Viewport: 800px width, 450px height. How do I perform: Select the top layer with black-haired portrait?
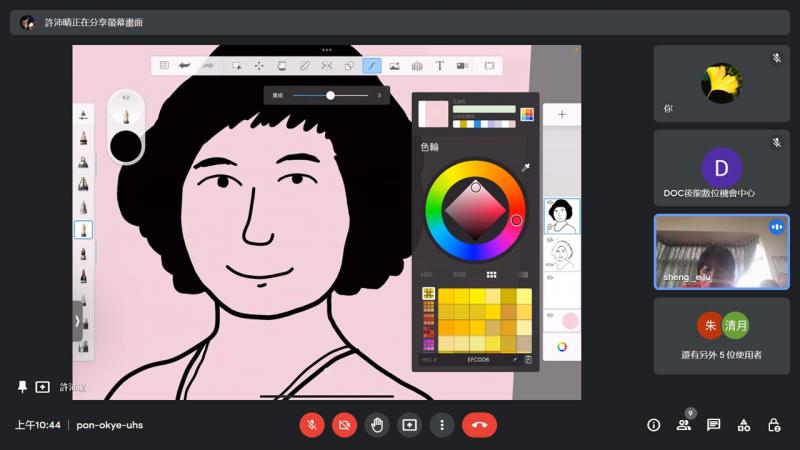point(562,216)
